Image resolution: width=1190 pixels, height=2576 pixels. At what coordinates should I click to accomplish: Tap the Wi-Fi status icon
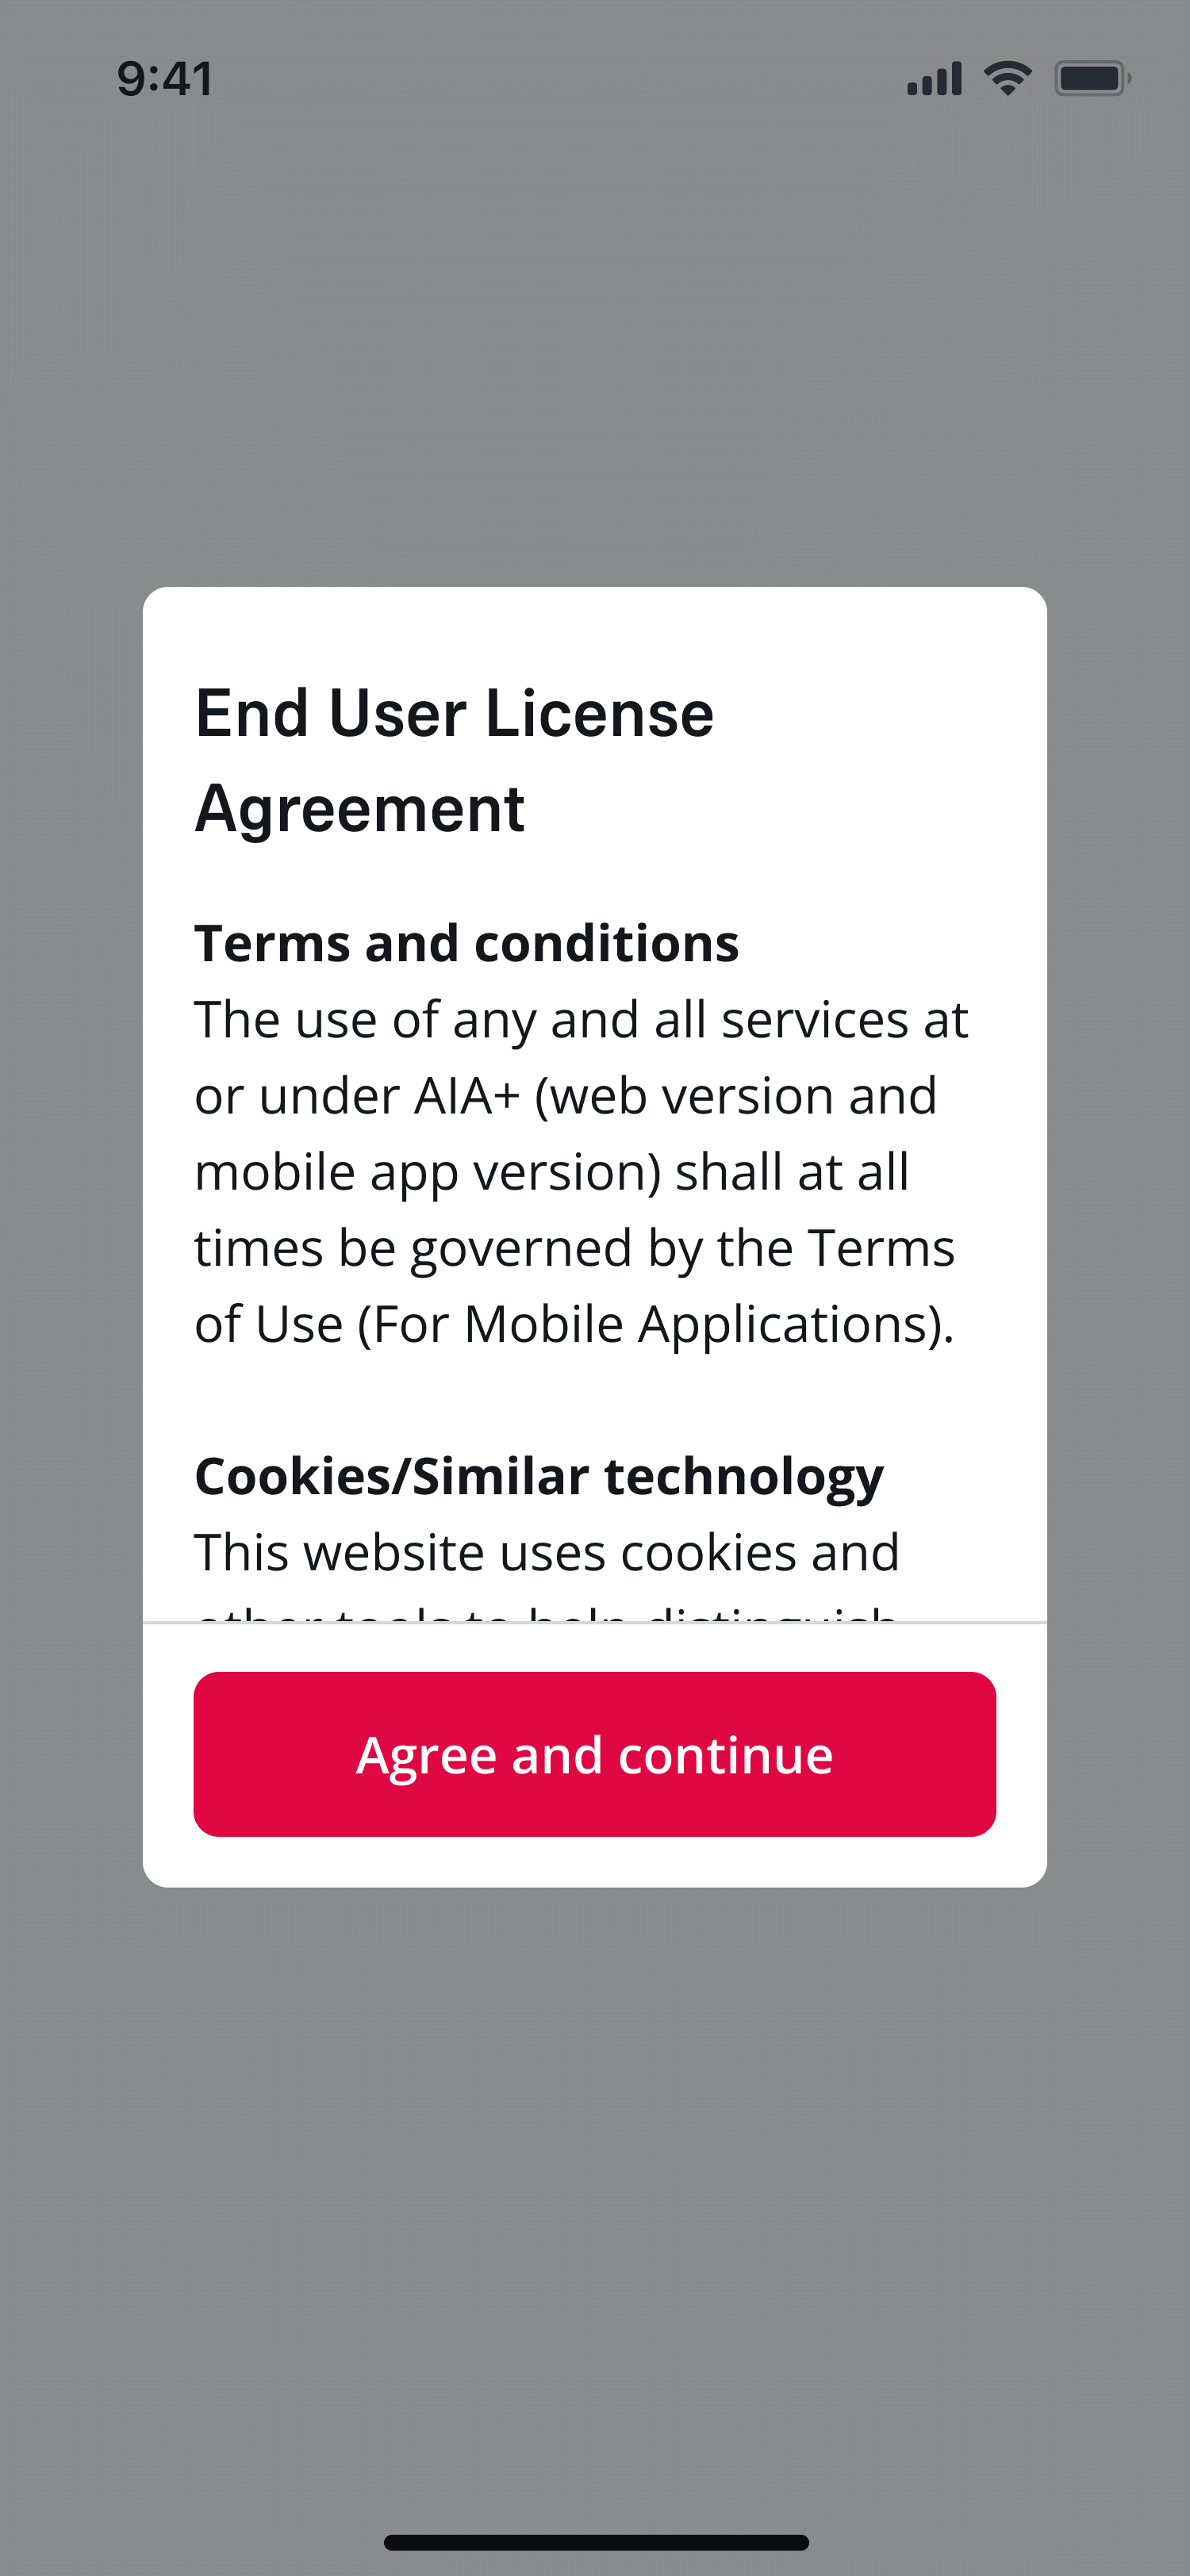point(1007,78)
